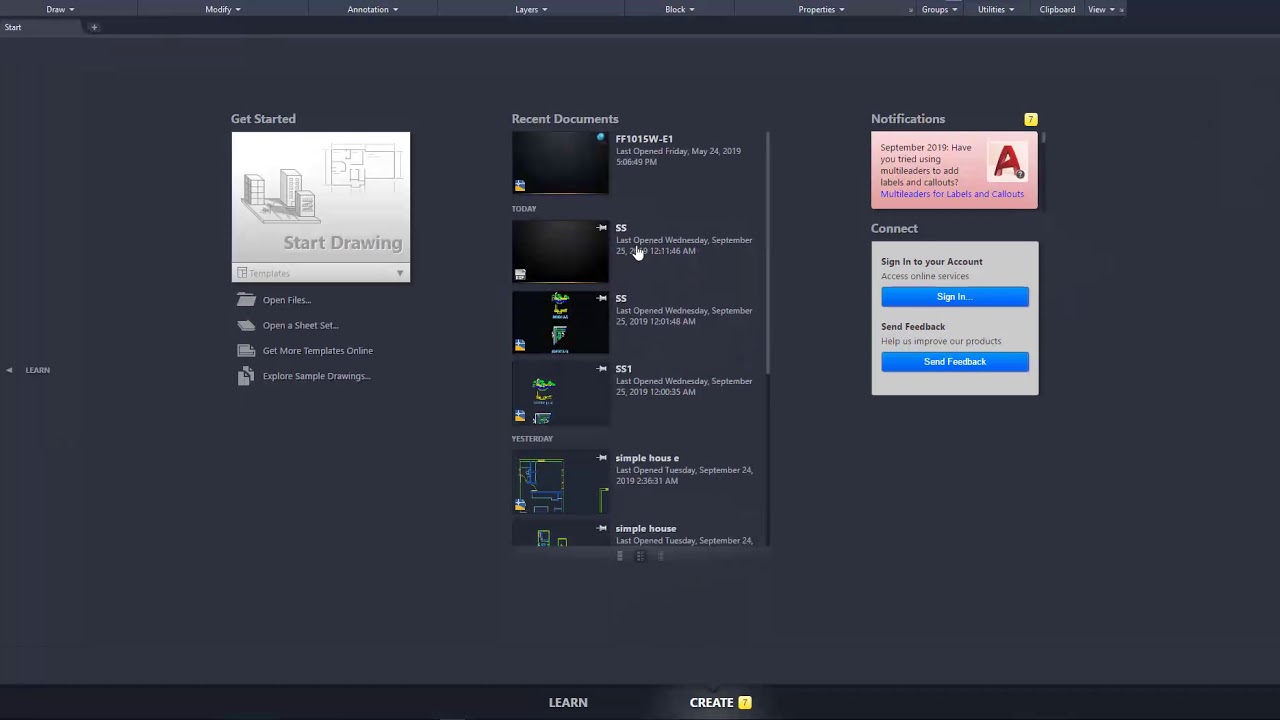The image size is (1280, 720).
Task: Switch recent documents to list view
Action: click(x=661, y=556)
